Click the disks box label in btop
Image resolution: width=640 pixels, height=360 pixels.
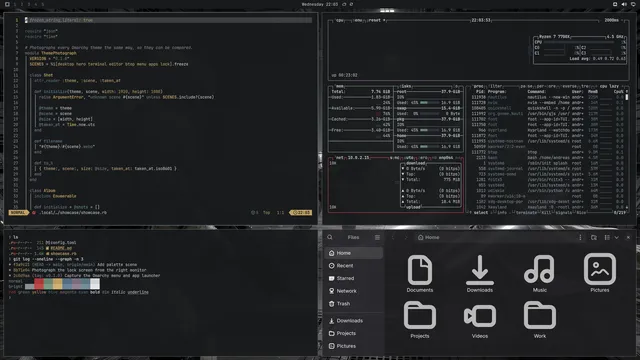[x=406, y=87]
